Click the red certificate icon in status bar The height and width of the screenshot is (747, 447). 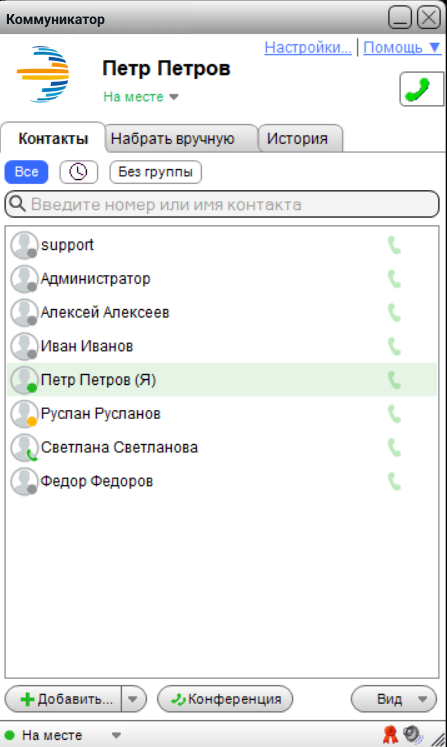click(x=390, y=735)
